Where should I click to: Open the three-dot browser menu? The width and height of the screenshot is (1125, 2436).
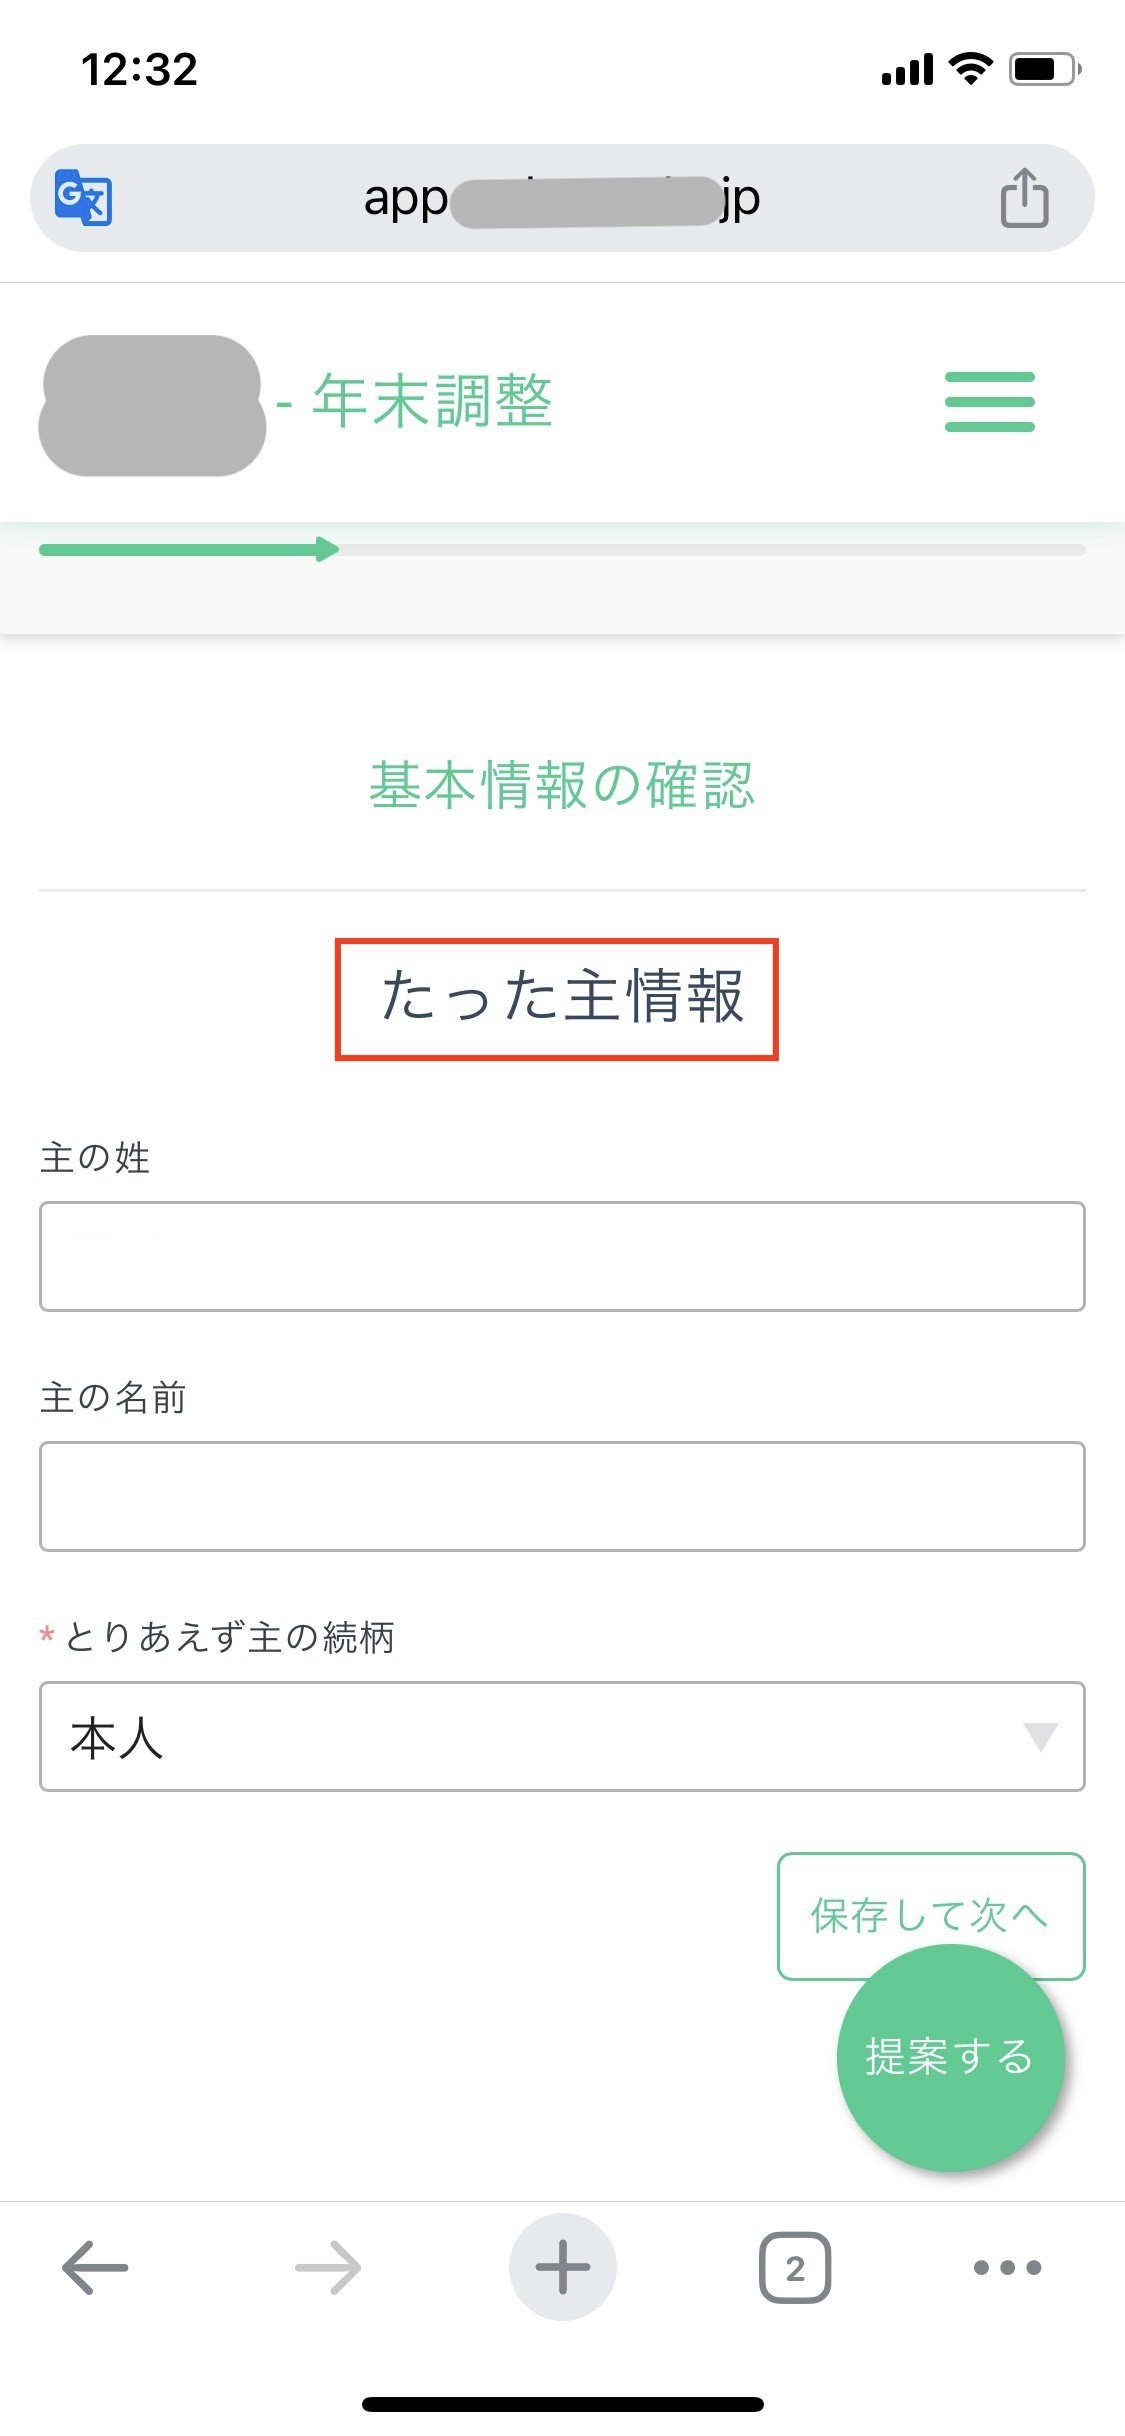(x=1007, y=2267)
